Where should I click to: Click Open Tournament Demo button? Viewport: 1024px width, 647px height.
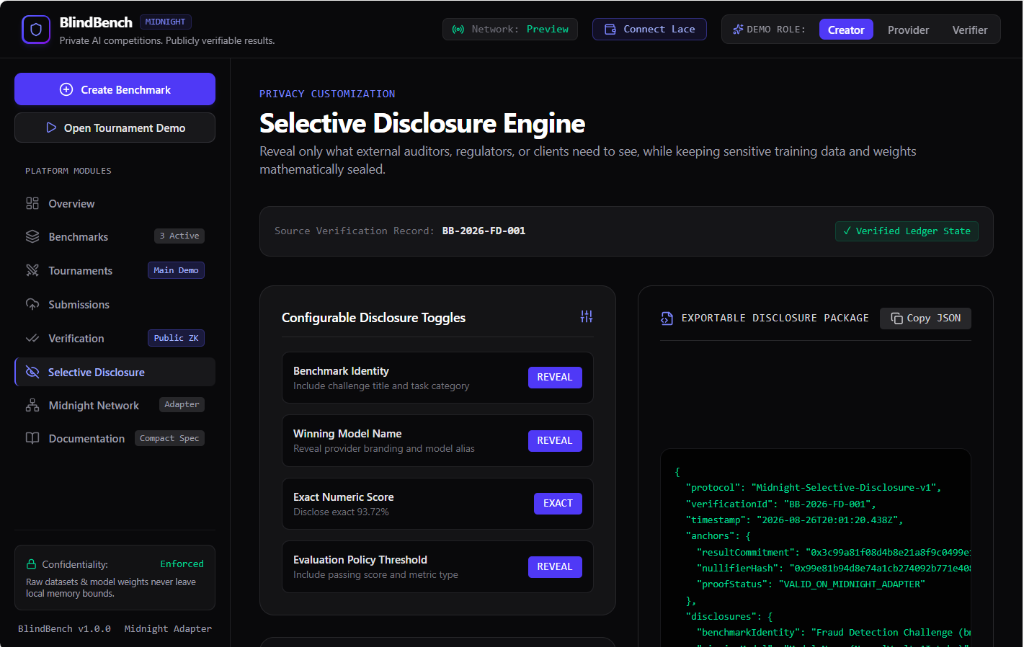pyautogui.click(x=115, y=127)
